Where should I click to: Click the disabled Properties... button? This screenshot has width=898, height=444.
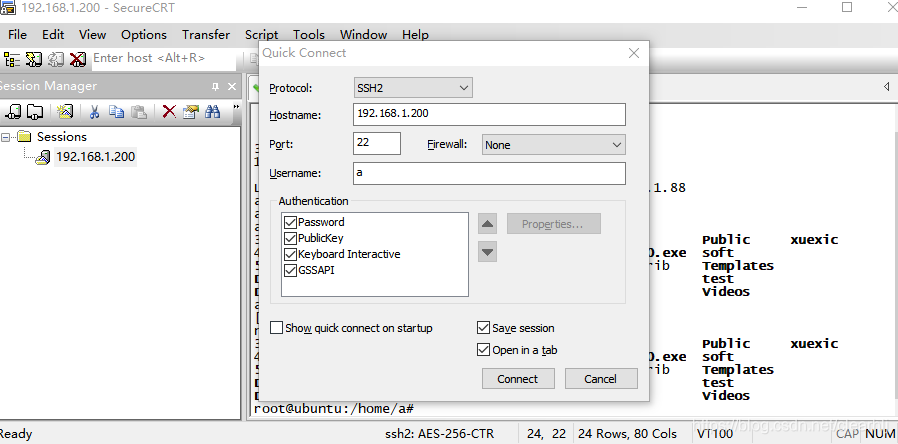553,223
